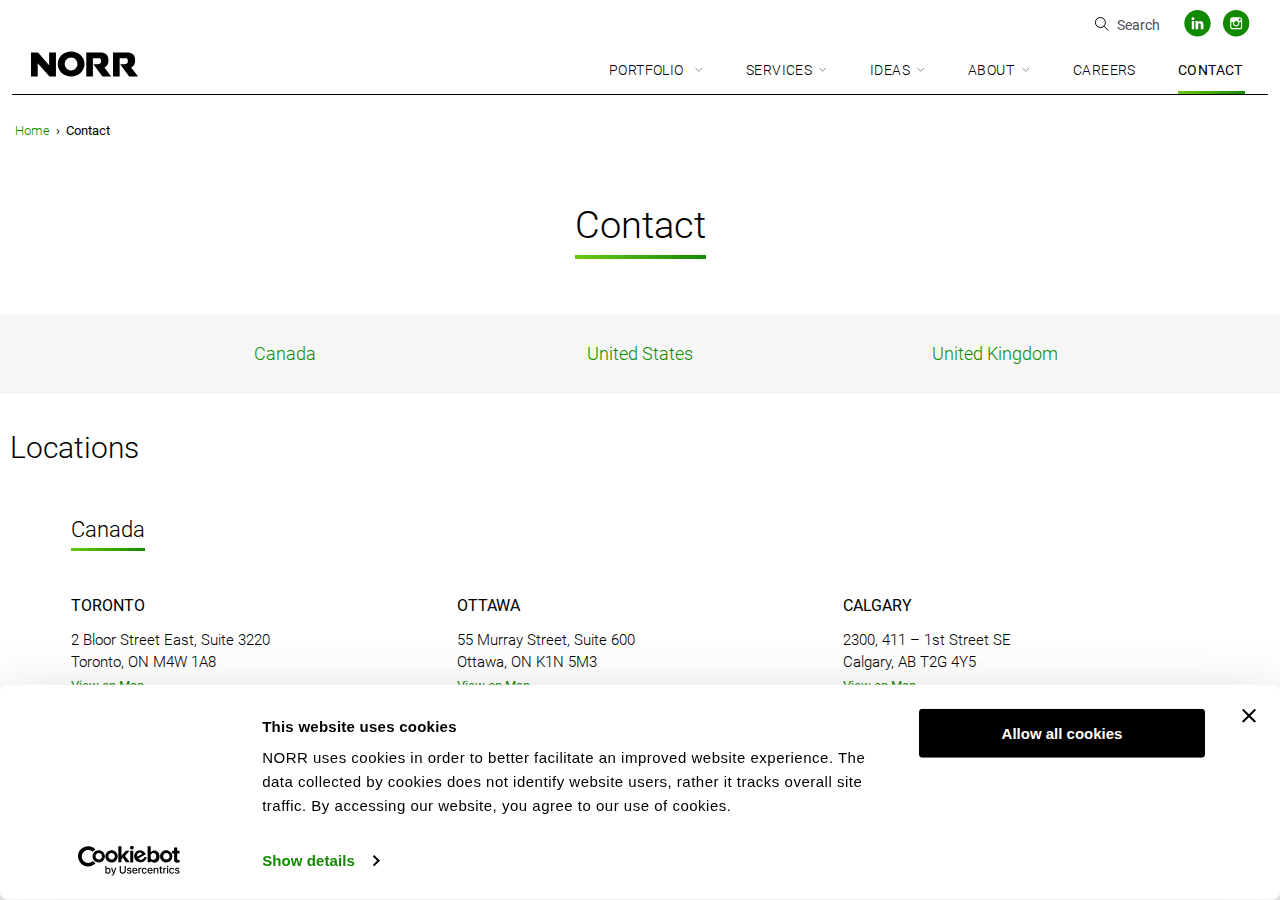
Task: Click the Search magnifier icon
Action: (x=1101, y=24)
